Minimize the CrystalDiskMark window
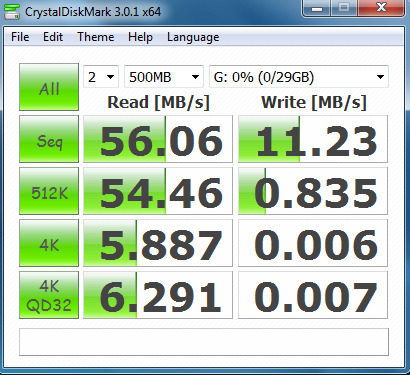This screenshot has height=375, width=410. [317, 8]
